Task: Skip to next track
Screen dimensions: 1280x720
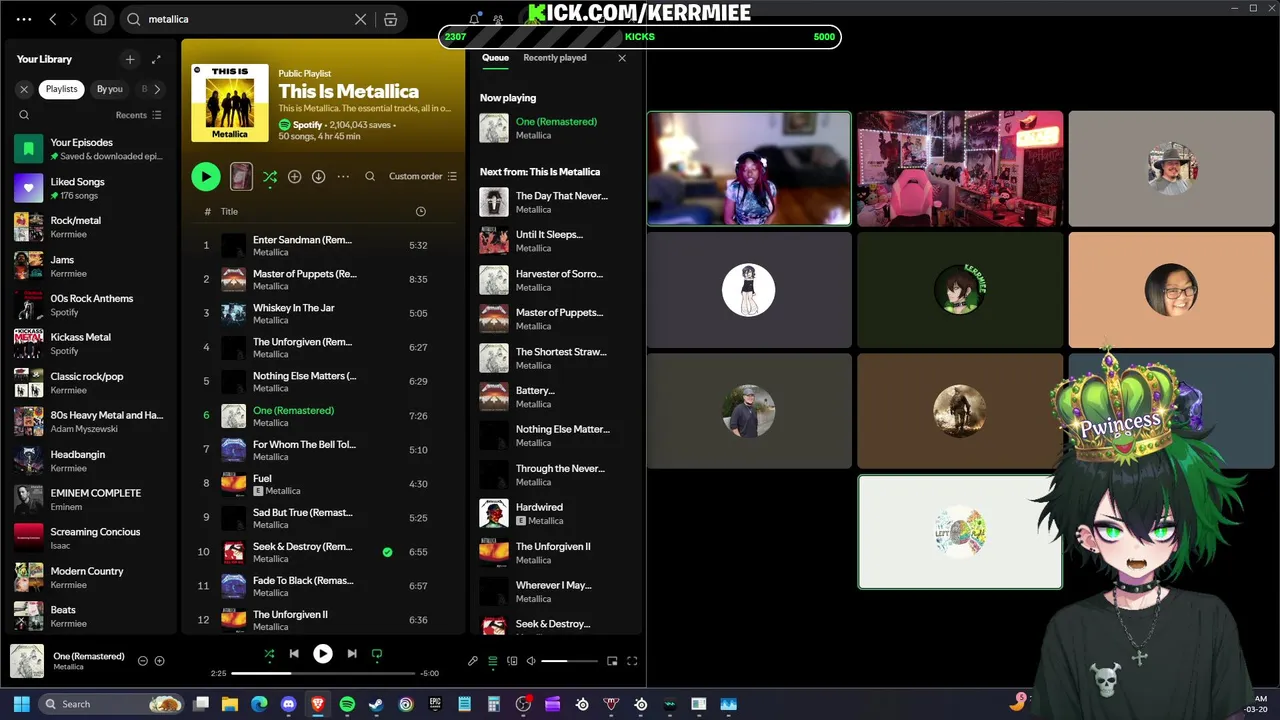Action: 352,654
